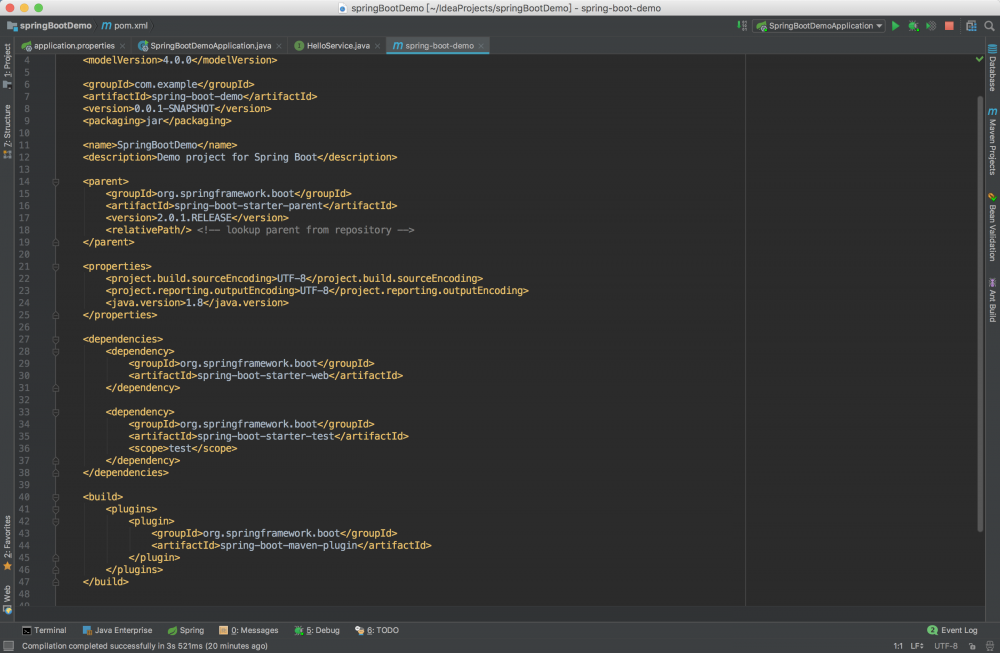Toggle the Structure tool window sidebar
Image resolution: width=1000 pixels, height=653 pixels.
7,120
